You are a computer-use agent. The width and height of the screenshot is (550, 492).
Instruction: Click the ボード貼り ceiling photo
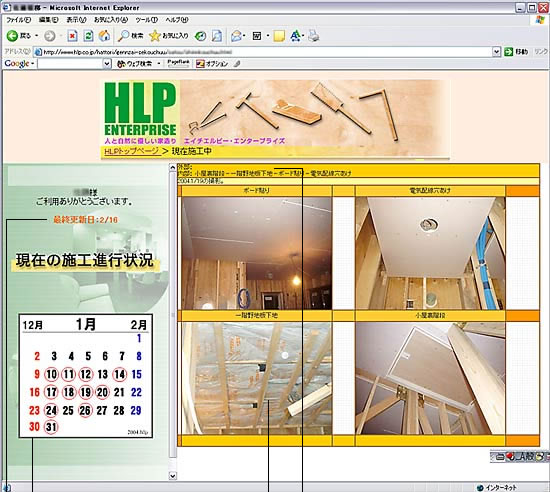click(257, 253)
